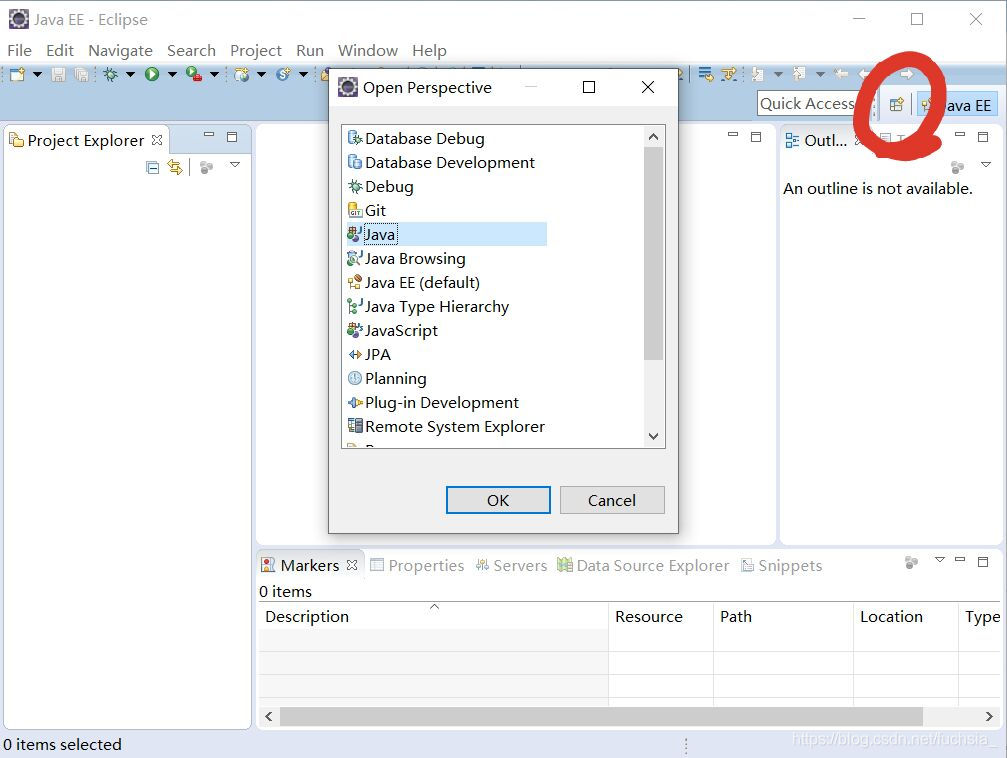The image size is (1007, 758).
Task: Maximize the Markers view panel
Action: pos(983,562)
